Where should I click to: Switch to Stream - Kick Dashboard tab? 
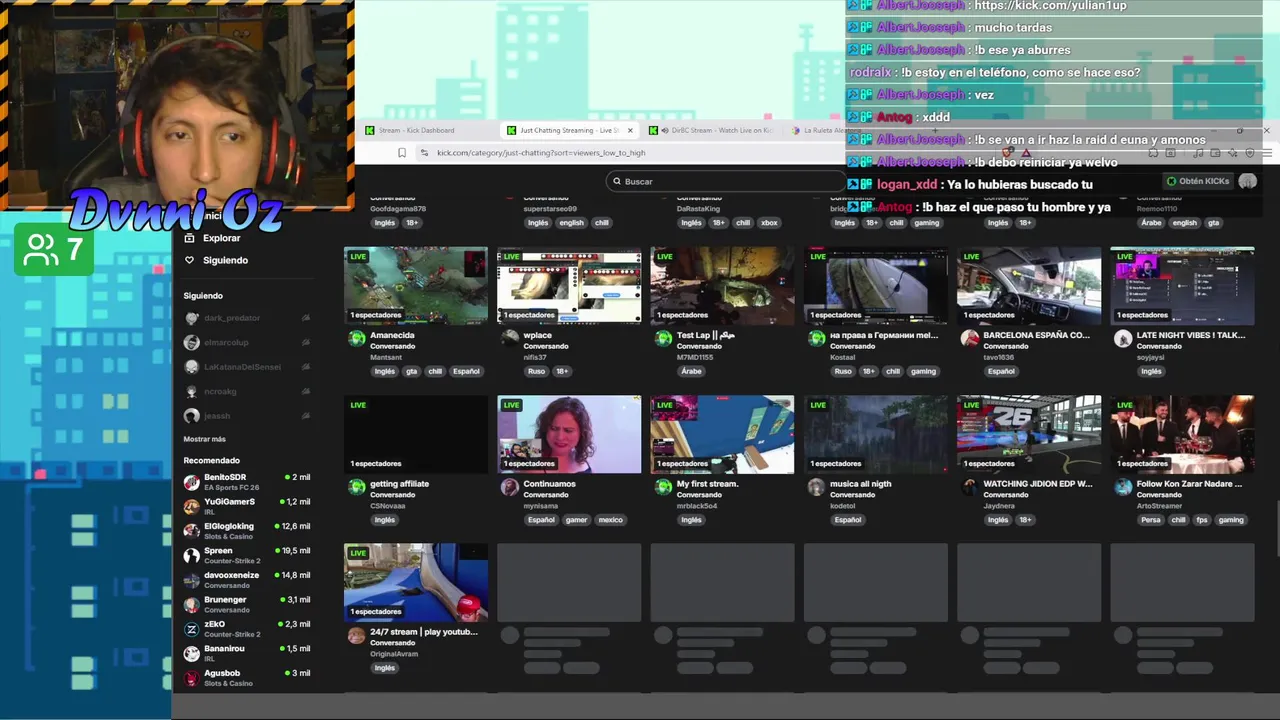point(425,130)
